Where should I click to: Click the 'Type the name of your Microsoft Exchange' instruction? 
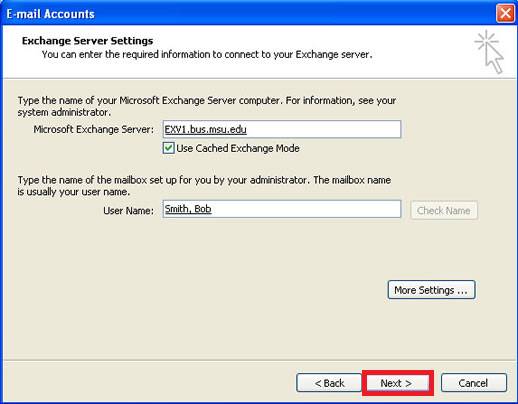207,106
